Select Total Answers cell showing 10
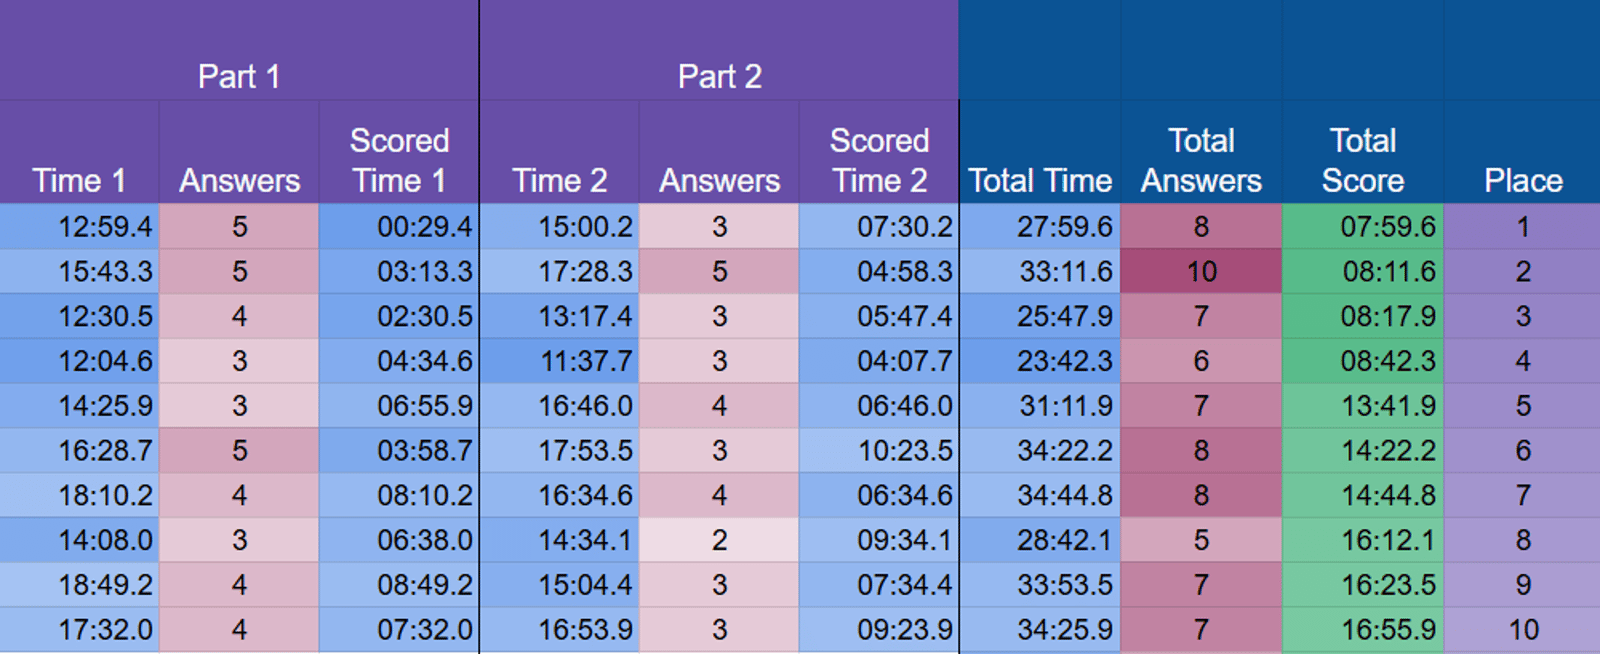 click(1201, 271)
